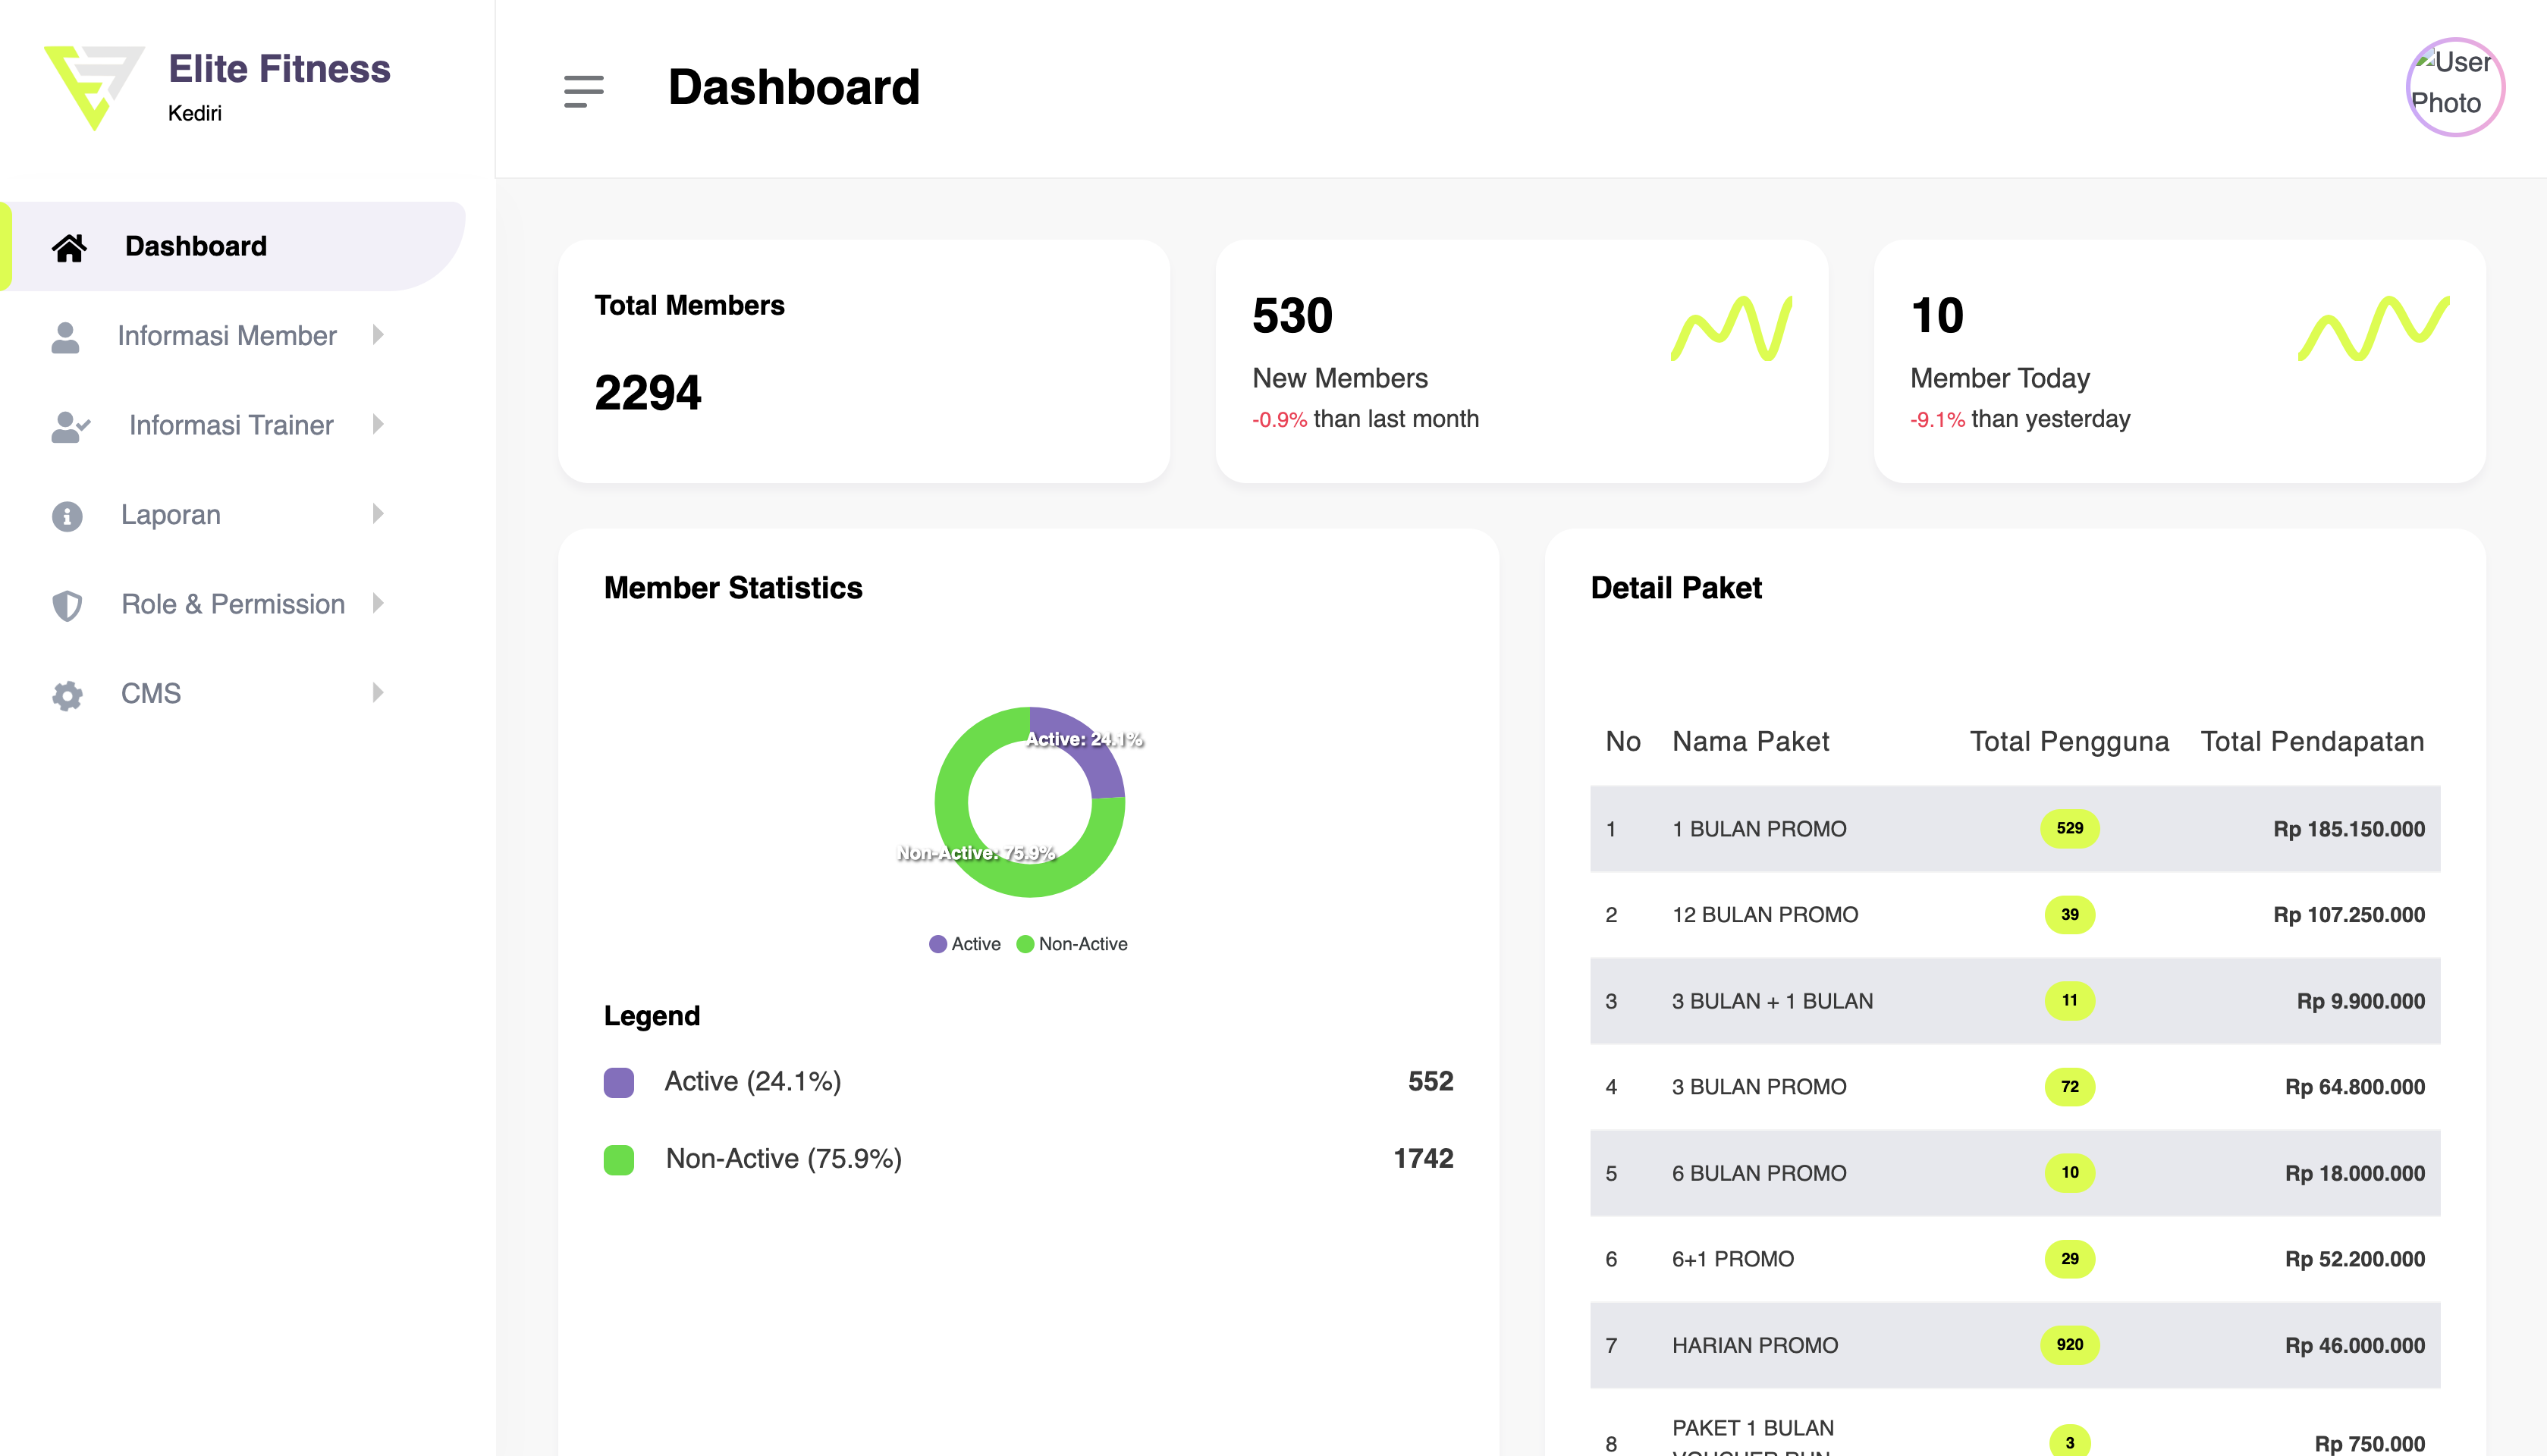The height and width of the screenshot is (1456, 2547).
Task: Click the Laporan info icon
Action: click(x=67, y=516)
